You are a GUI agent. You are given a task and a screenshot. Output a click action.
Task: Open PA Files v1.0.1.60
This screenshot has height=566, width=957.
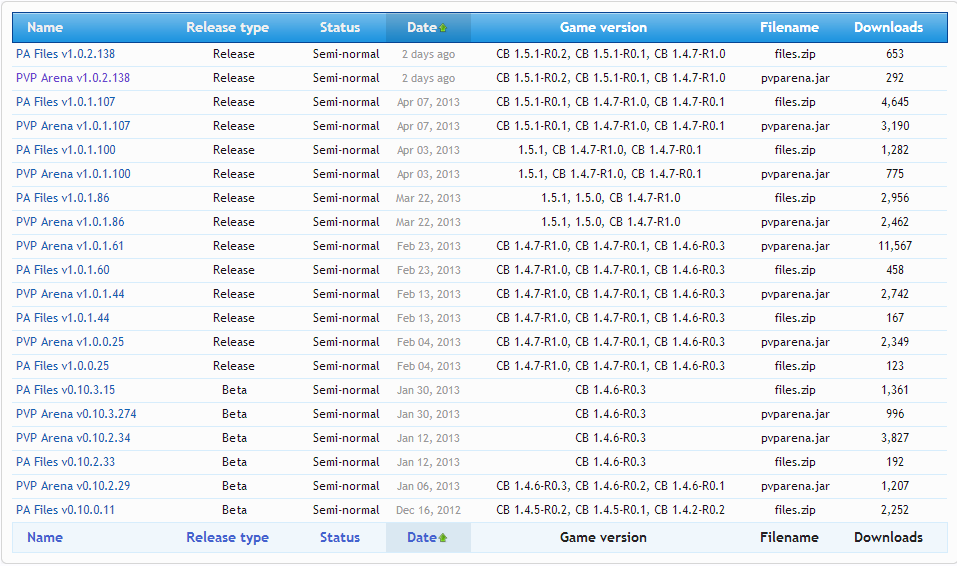pyautogui.click(x=63, y=270)
